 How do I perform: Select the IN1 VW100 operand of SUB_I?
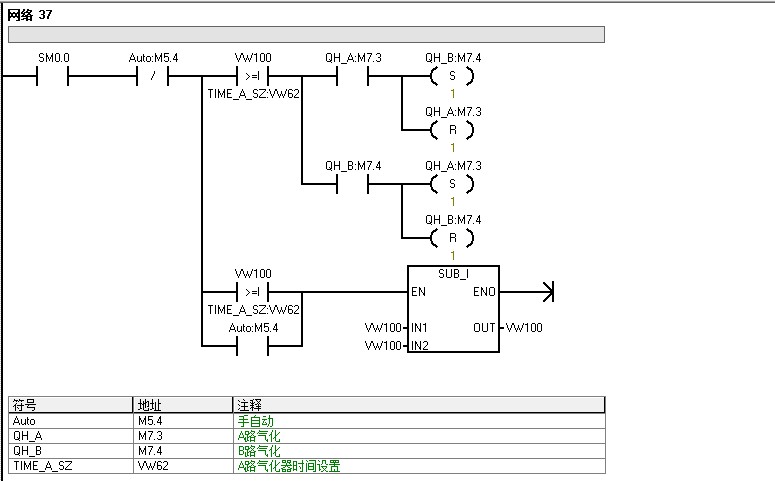point(383,328)
